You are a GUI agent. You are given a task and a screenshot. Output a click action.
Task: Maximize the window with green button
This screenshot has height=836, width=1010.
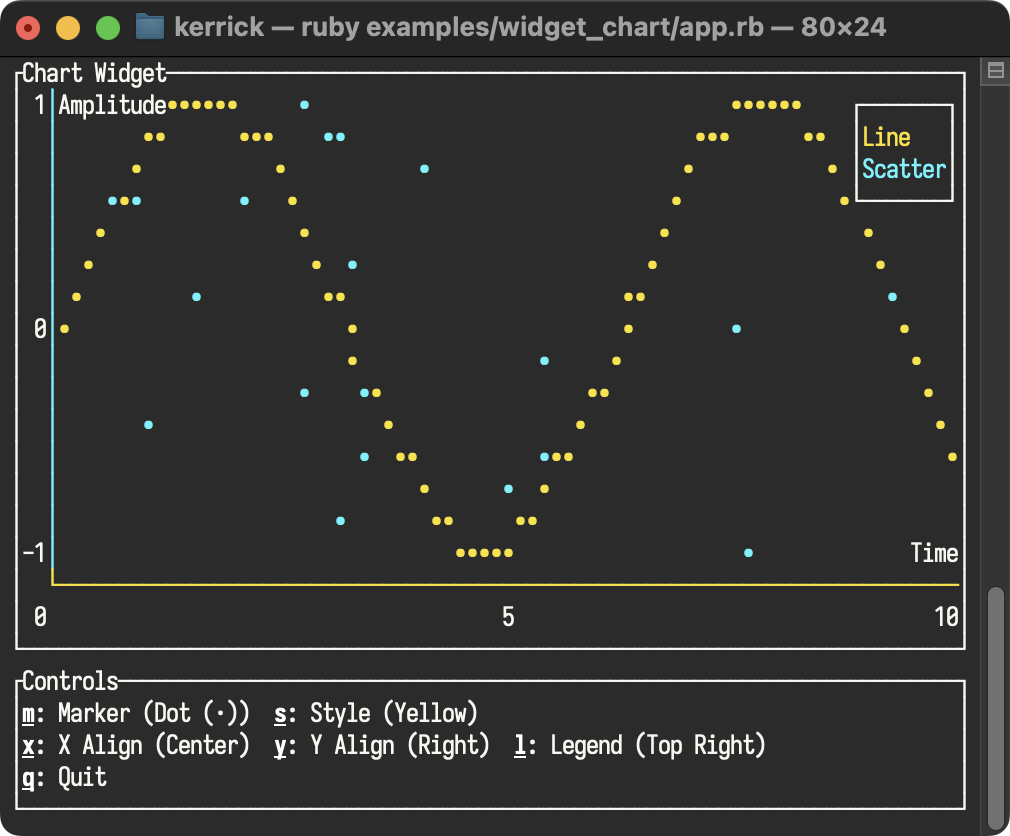108,28
